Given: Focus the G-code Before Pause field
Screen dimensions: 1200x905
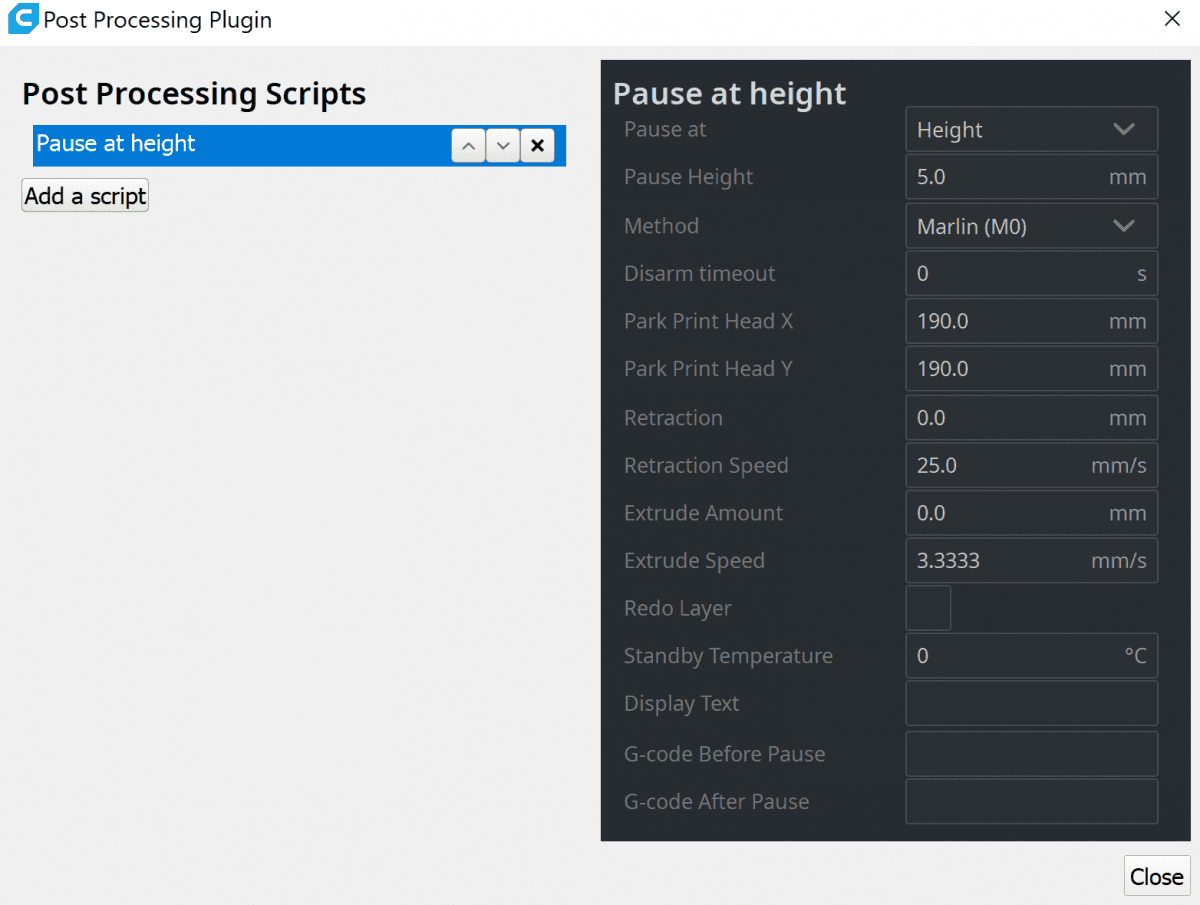Looking at the screenshot, I should tap(1031, 754).
